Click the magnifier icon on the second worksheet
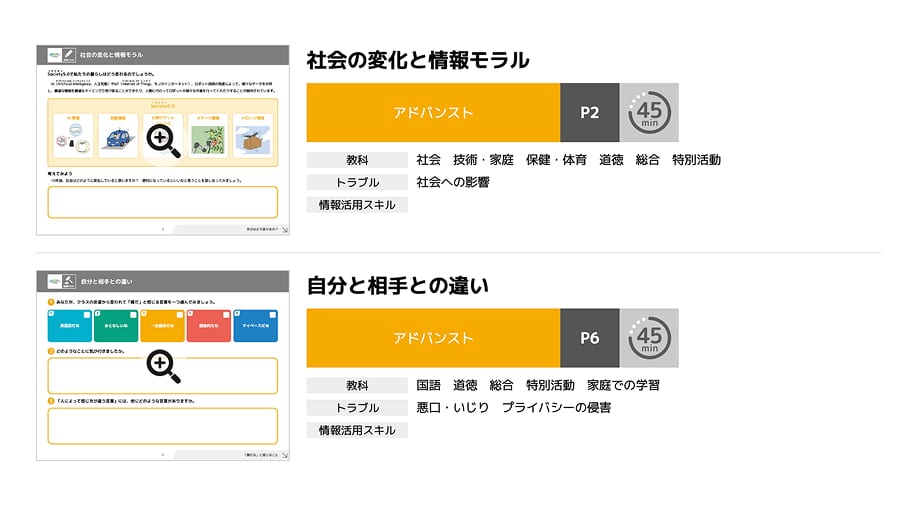900x506 pixels. tap(163, 366)
